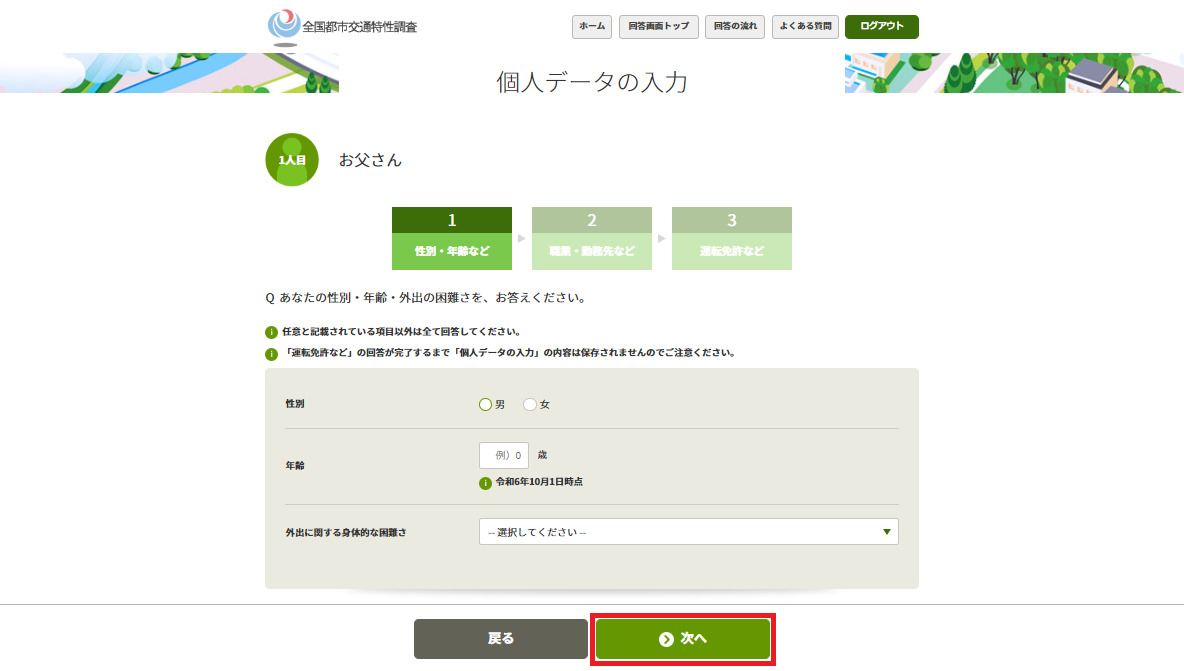Select the 男 radio button

[x=486, y=405]
